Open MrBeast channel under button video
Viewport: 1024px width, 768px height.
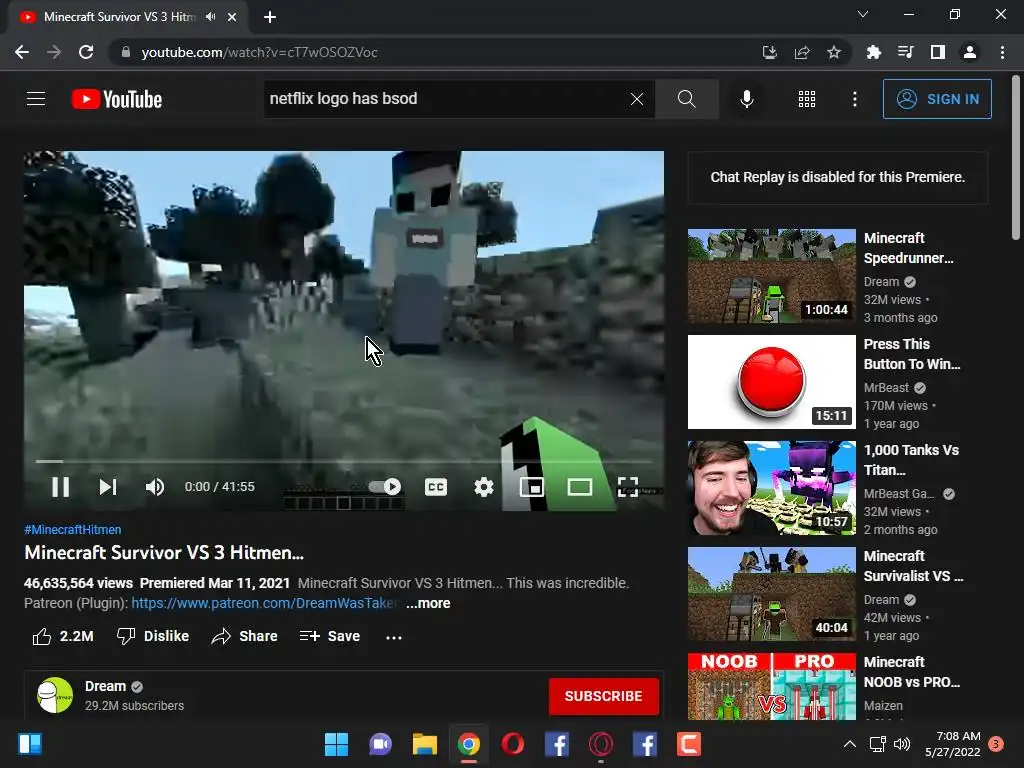886,388
